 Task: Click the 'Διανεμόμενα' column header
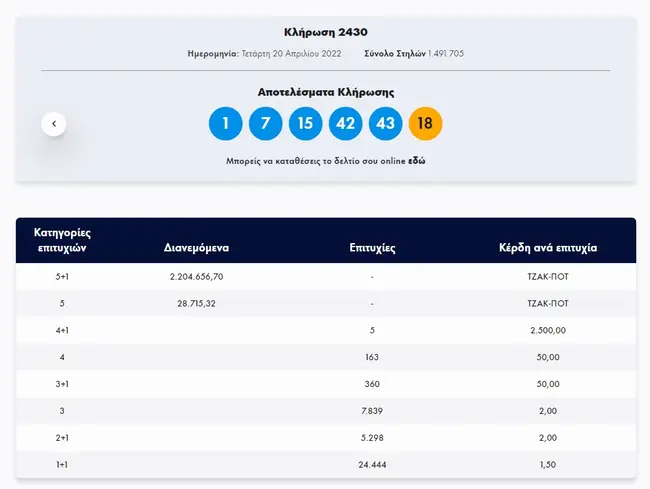pos(197,248)
